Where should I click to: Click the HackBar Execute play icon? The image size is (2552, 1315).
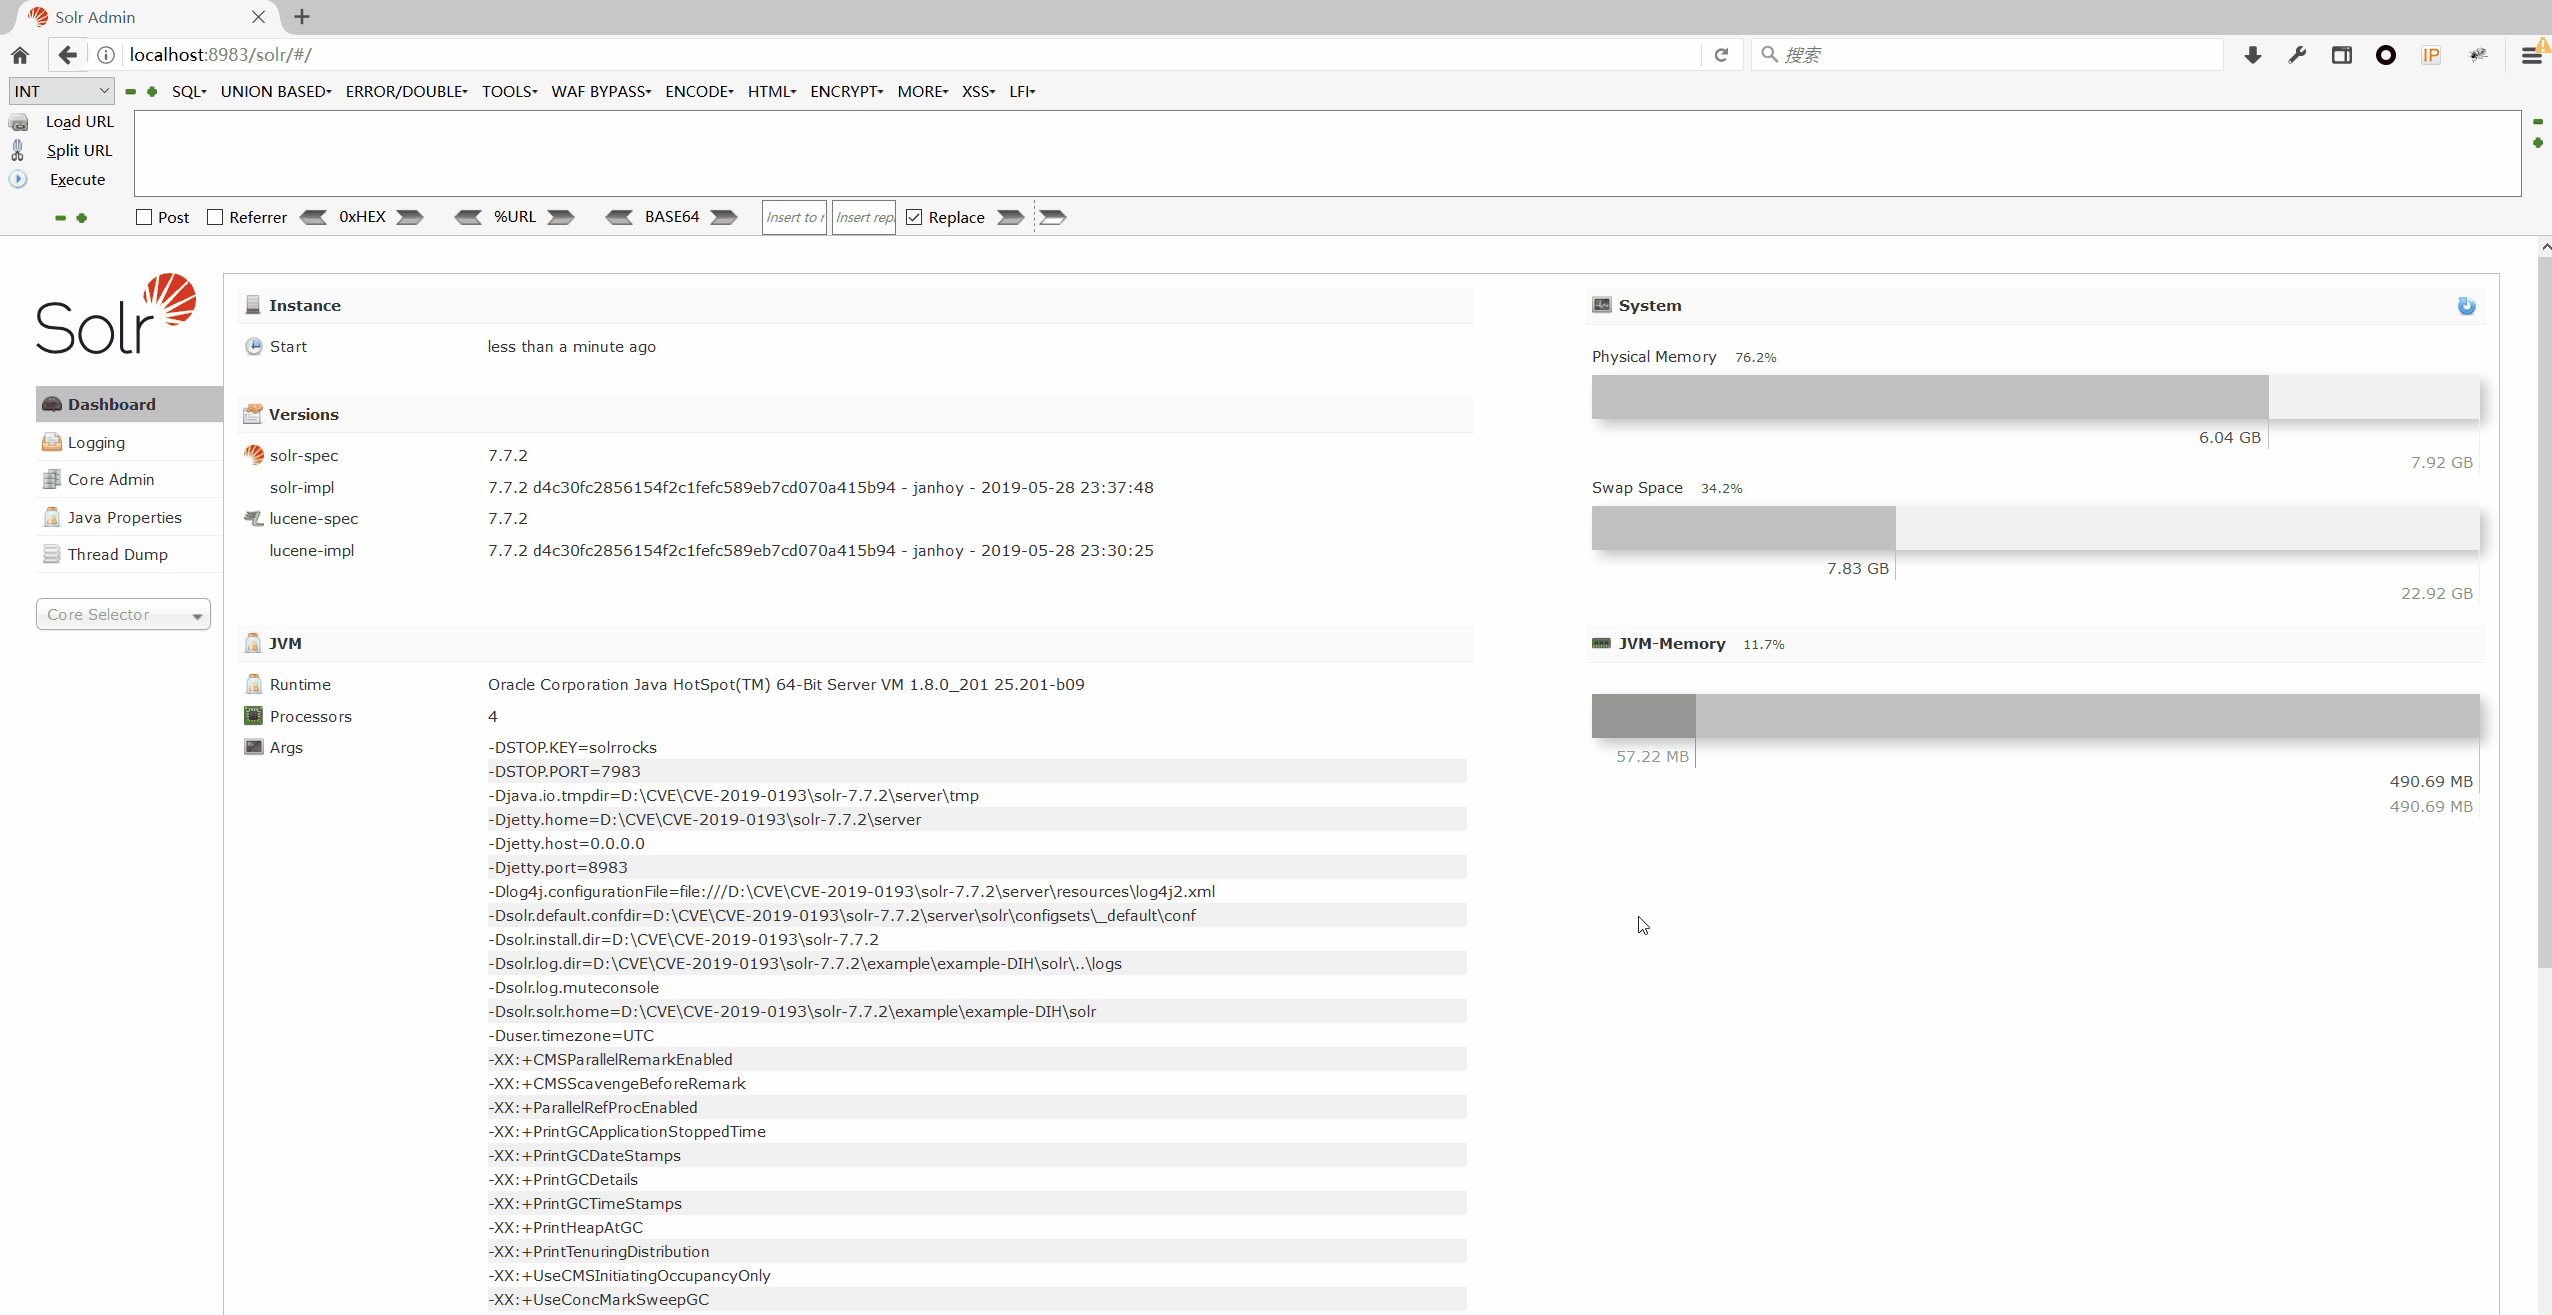point(18,180)
